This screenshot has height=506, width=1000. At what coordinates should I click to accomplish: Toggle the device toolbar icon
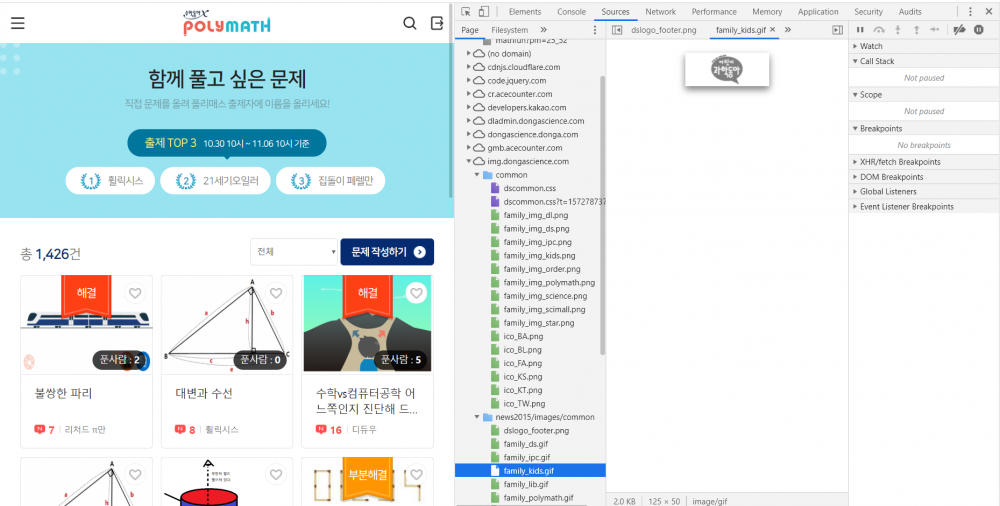coord(484,11)
